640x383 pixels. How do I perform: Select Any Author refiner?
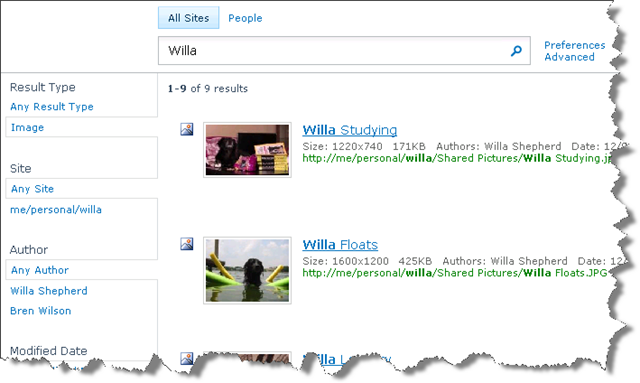tap(40, 270)
